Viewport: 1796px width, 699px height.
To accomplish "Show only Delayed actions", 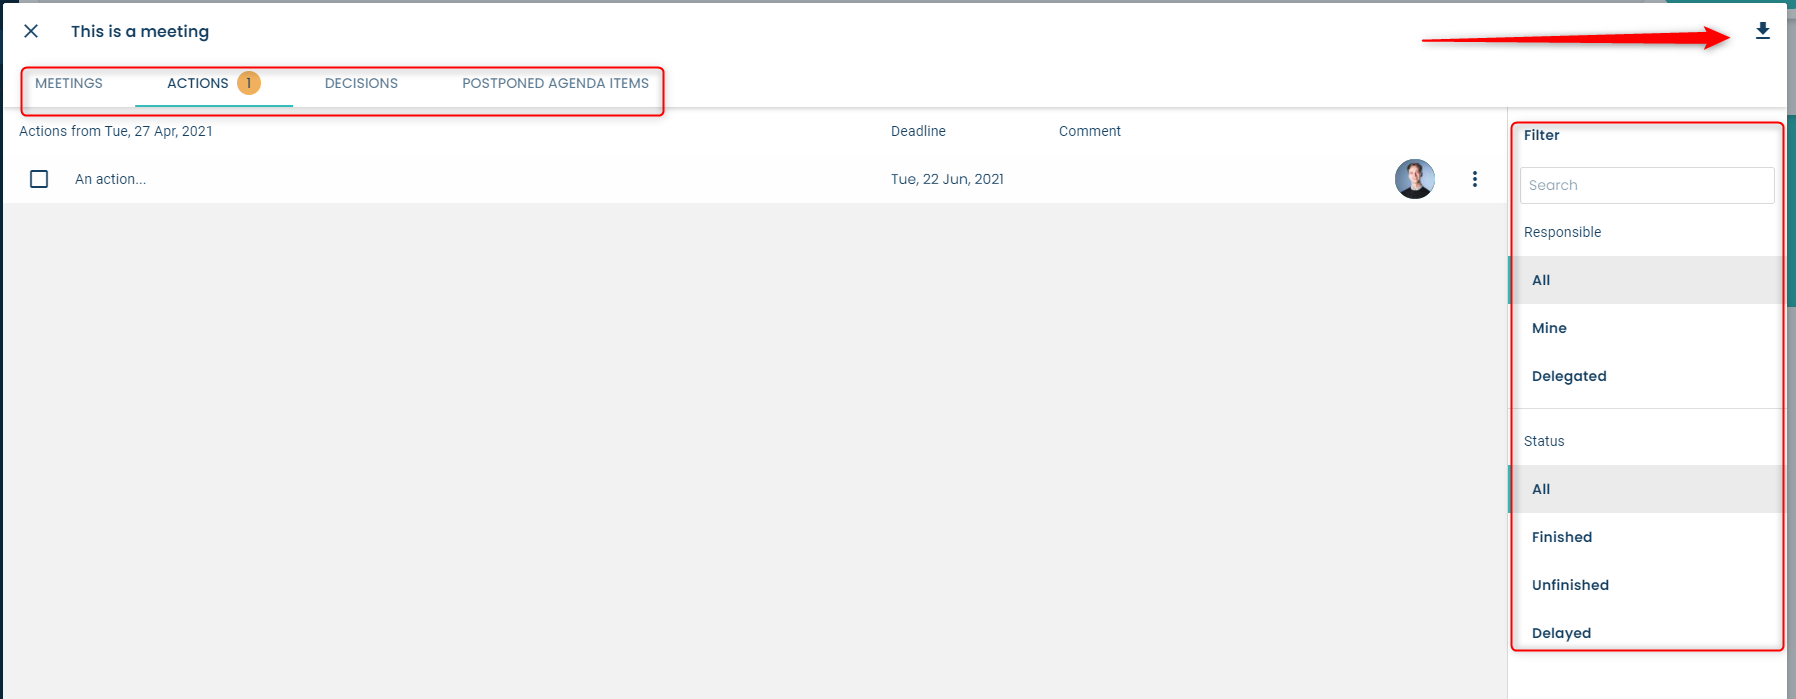I will point(1646,633).
